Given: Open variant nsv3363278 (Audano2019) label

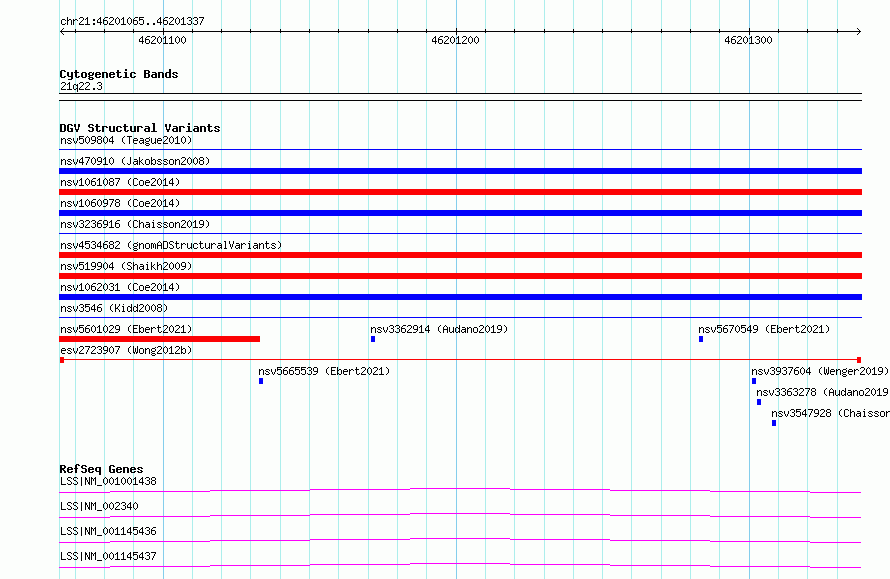Looking at the screenshot, I should 822,392.
